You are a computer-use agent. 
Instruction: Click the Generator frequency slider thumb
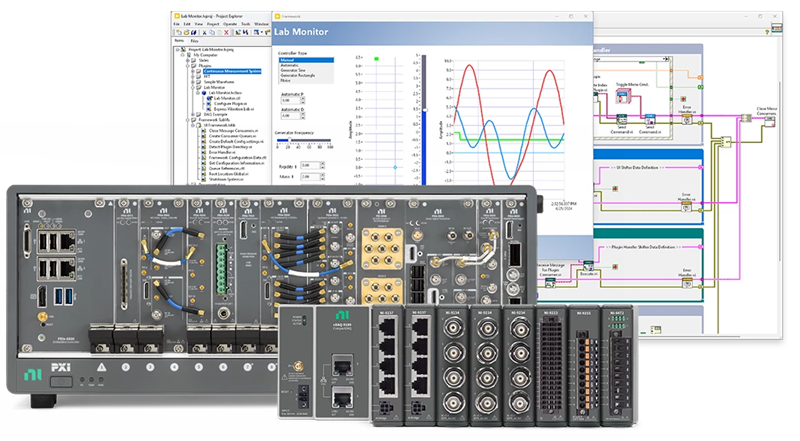pos(289,140)
